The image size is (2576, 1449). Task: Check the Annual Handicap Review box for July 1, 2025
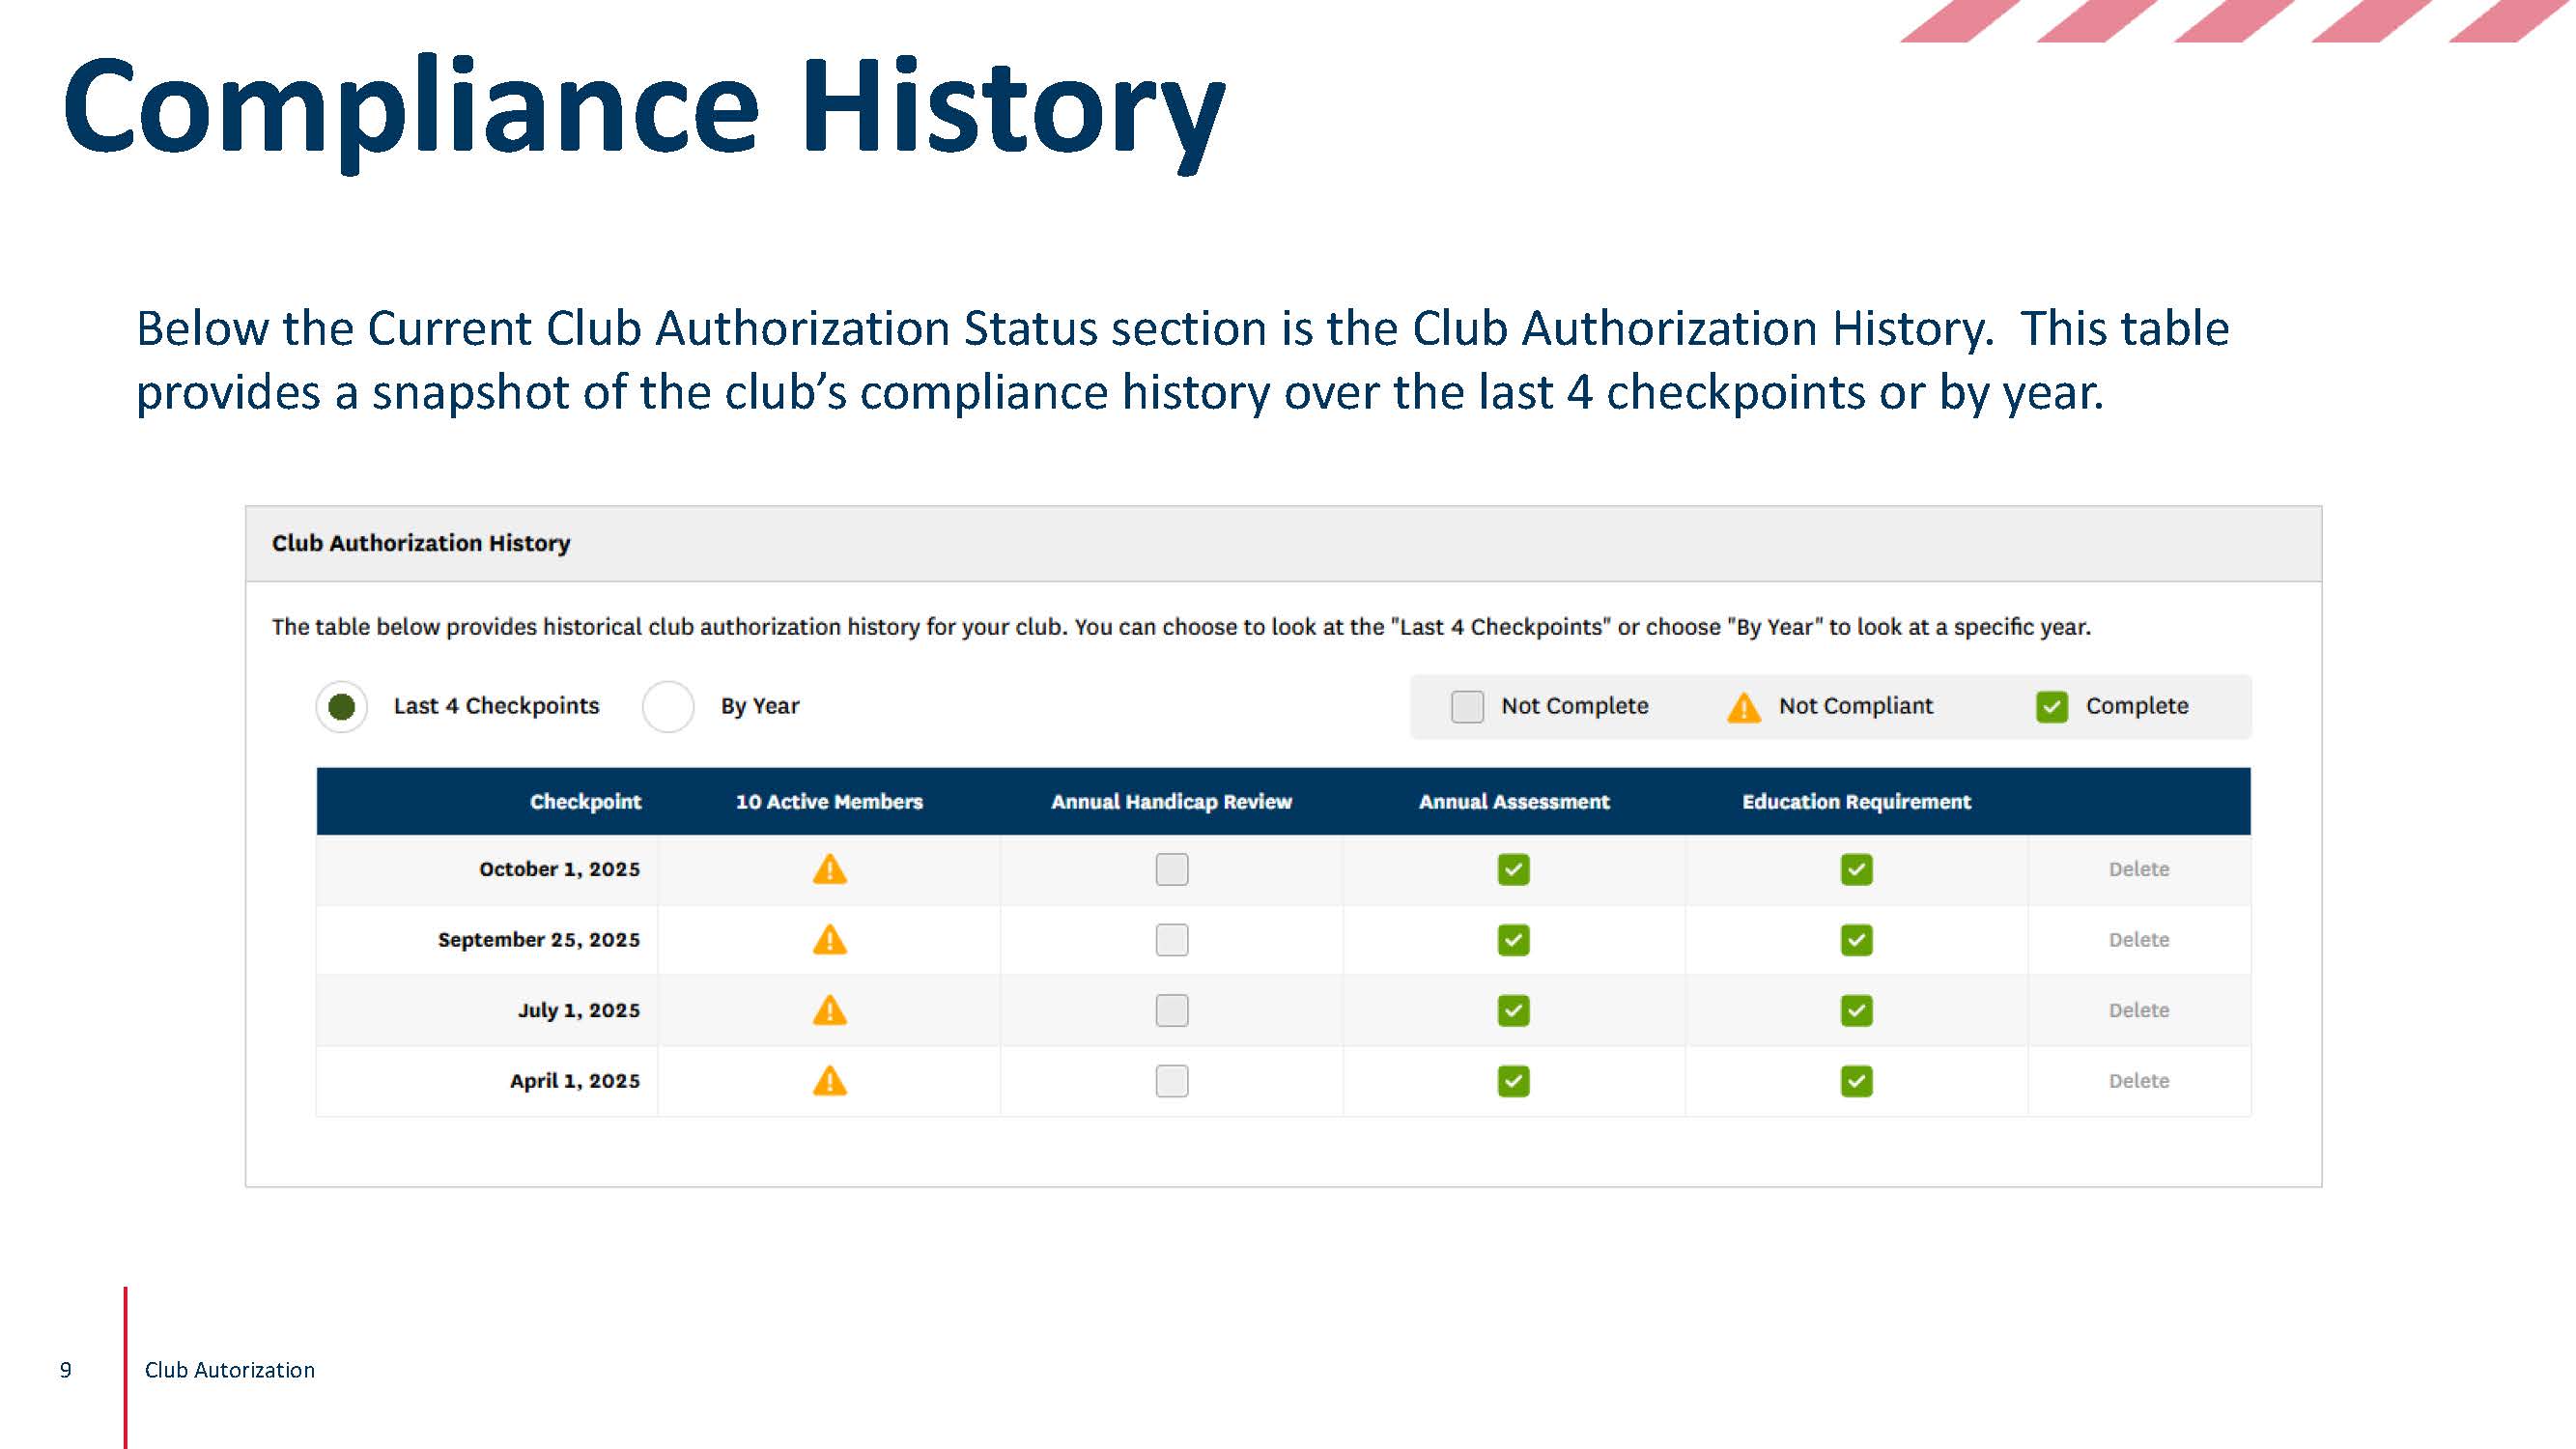[1171, 1010]
